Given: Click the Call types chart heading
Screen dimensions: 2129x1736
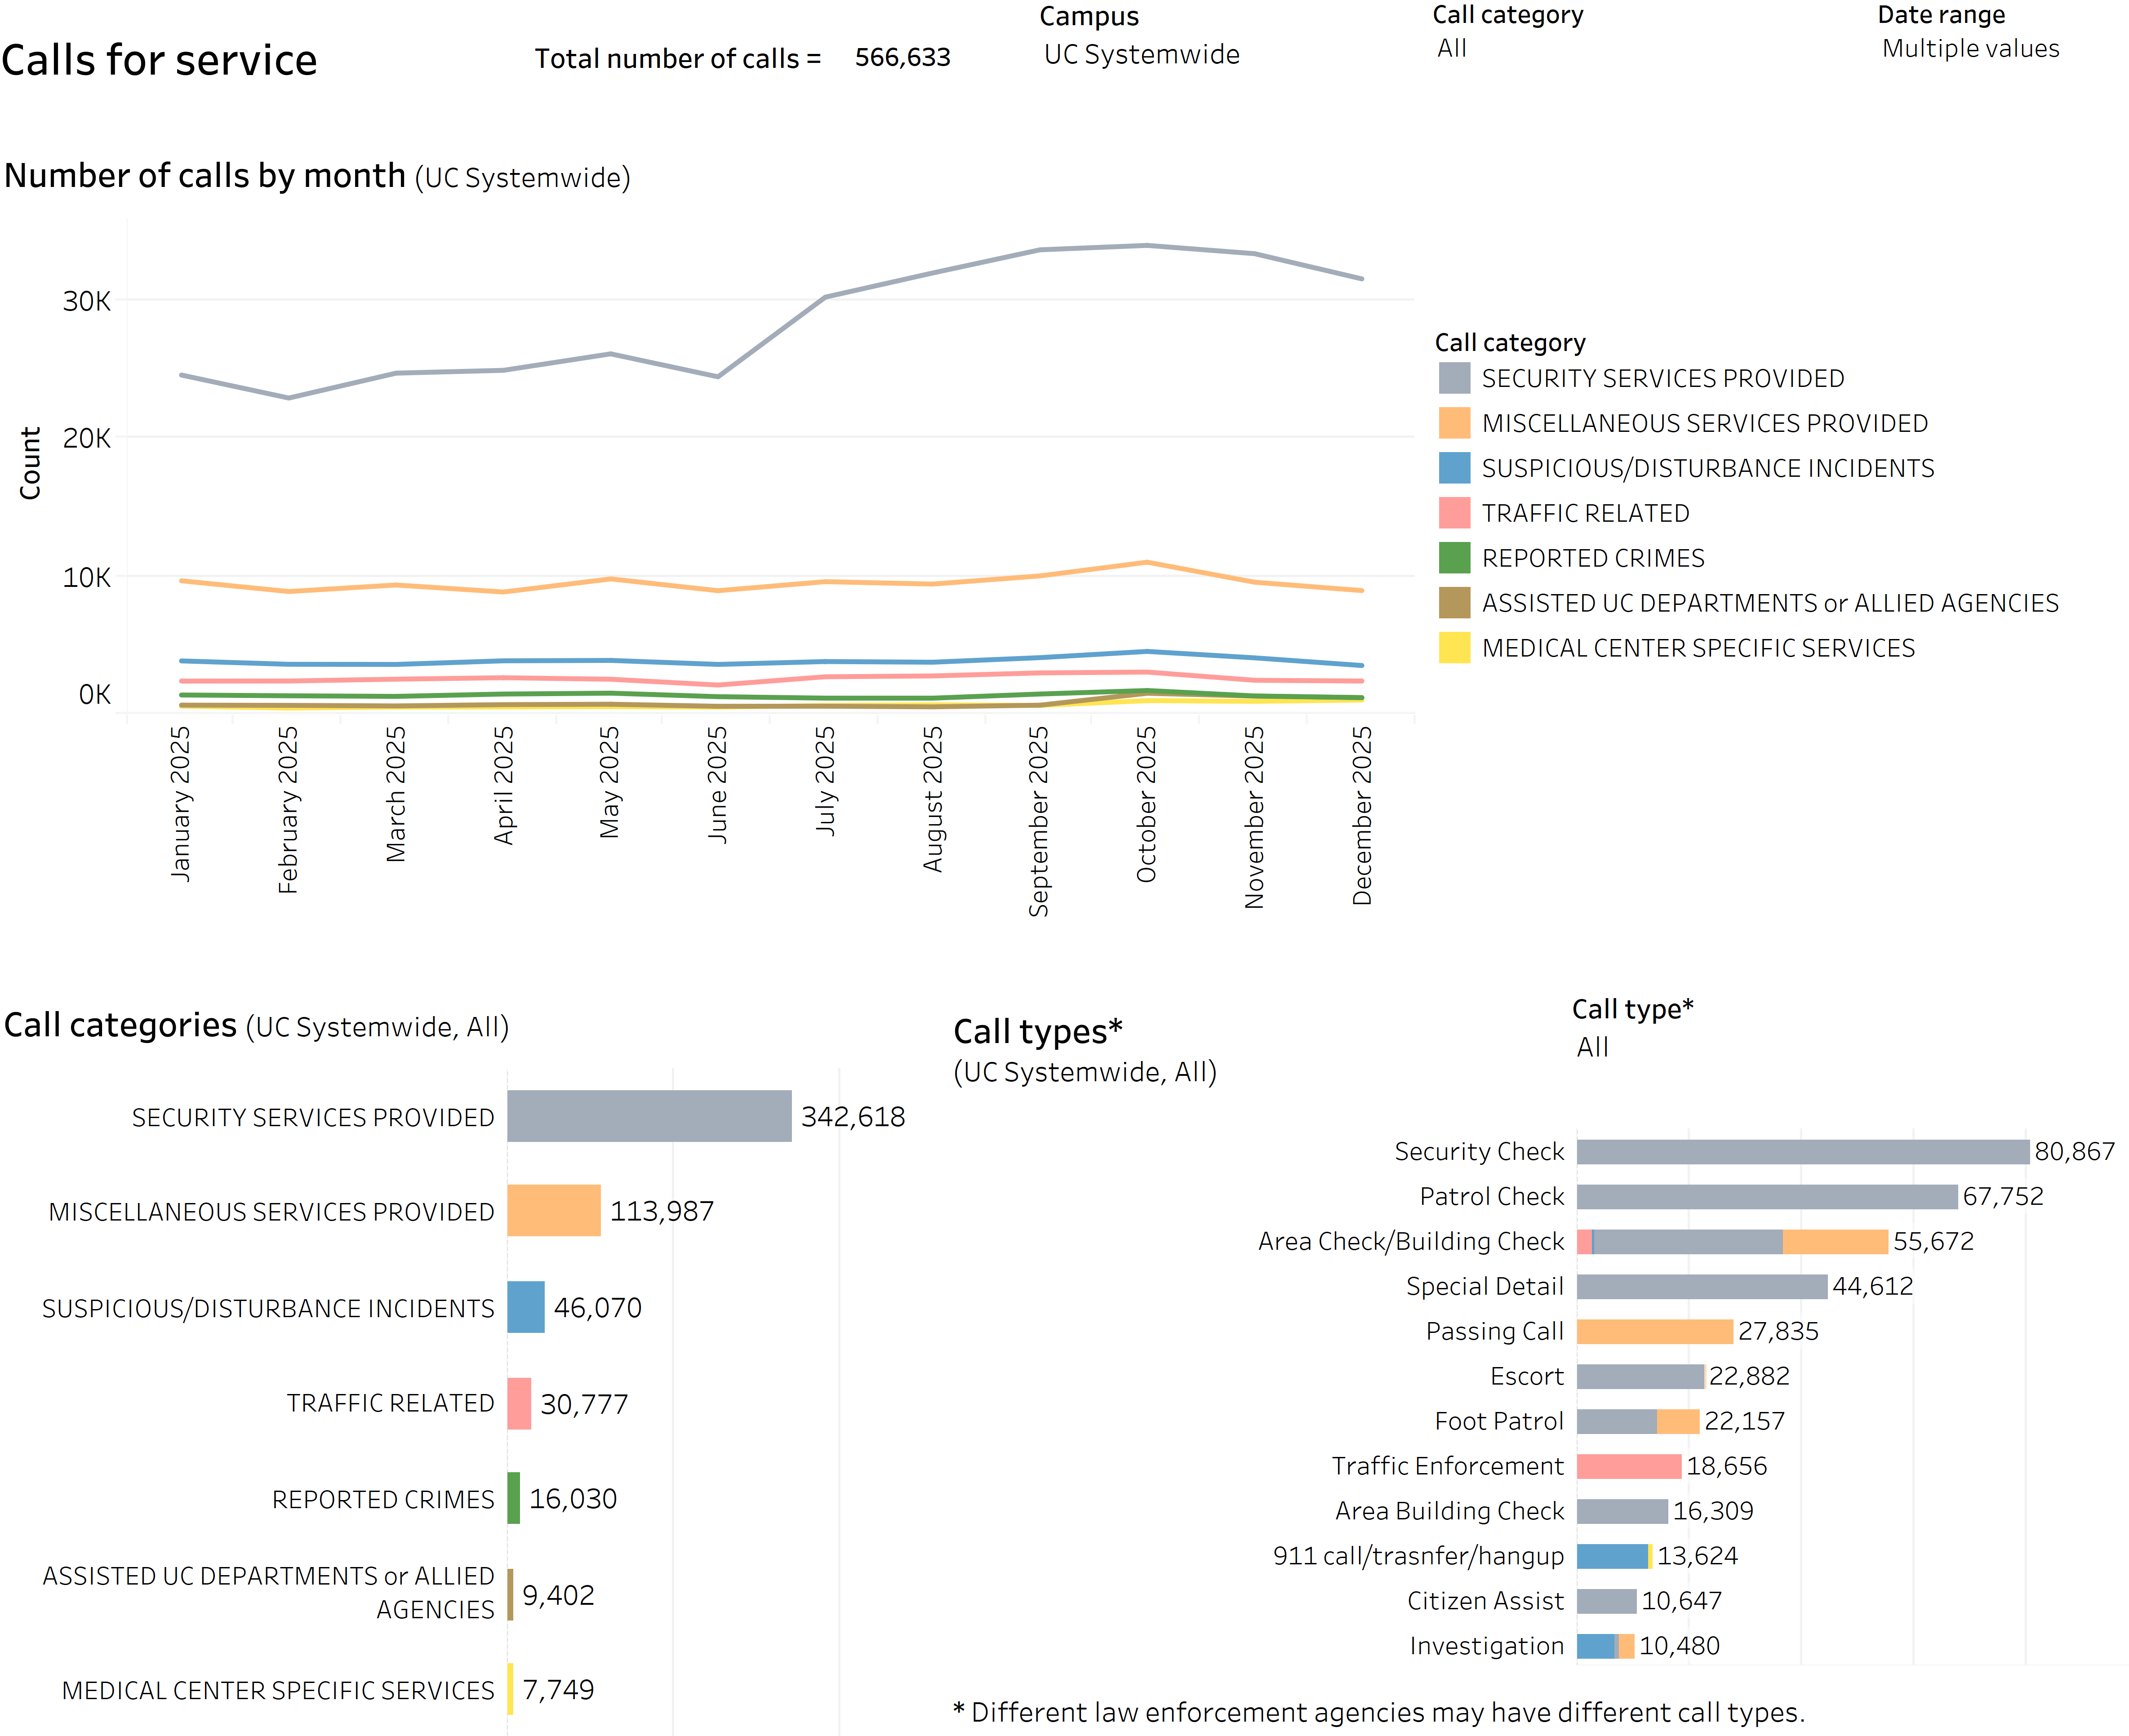Looking at the screenshot, I should (x=1038, y=1031).
